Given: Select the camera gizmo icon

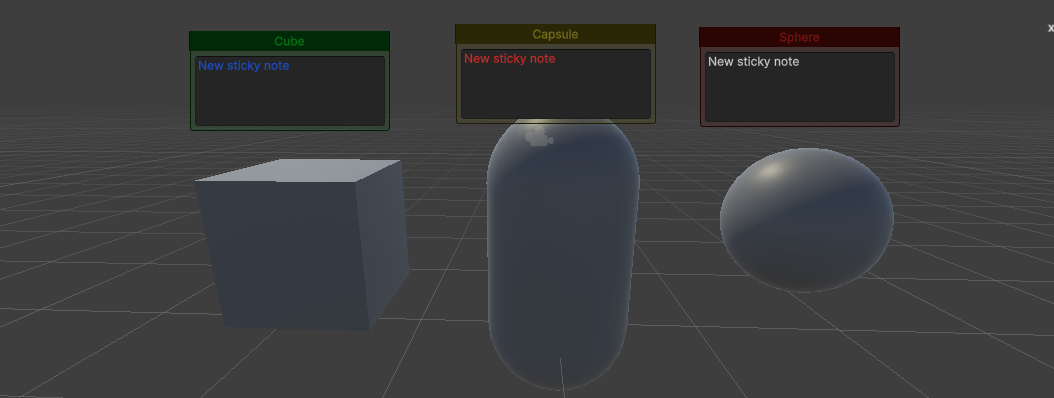Looking at the screenshot, I should (538, 136).
